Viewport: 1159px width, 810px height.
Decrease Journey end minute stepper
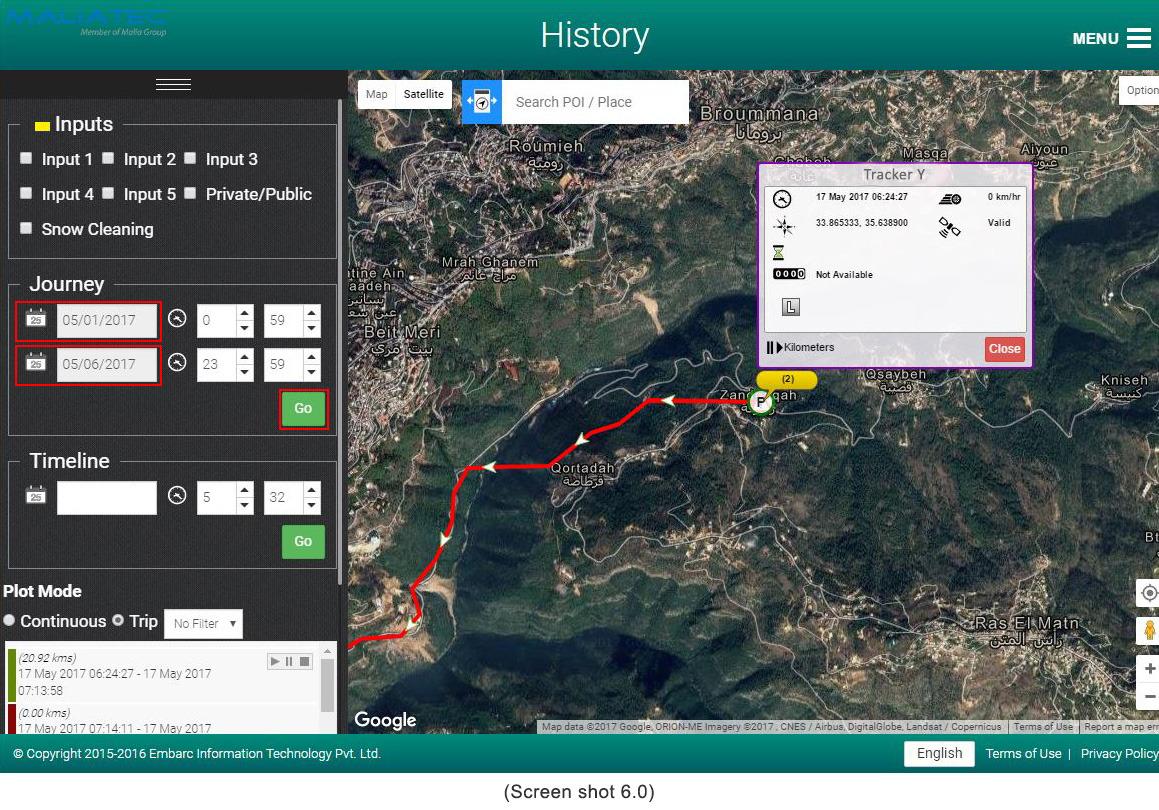point(312,372)
